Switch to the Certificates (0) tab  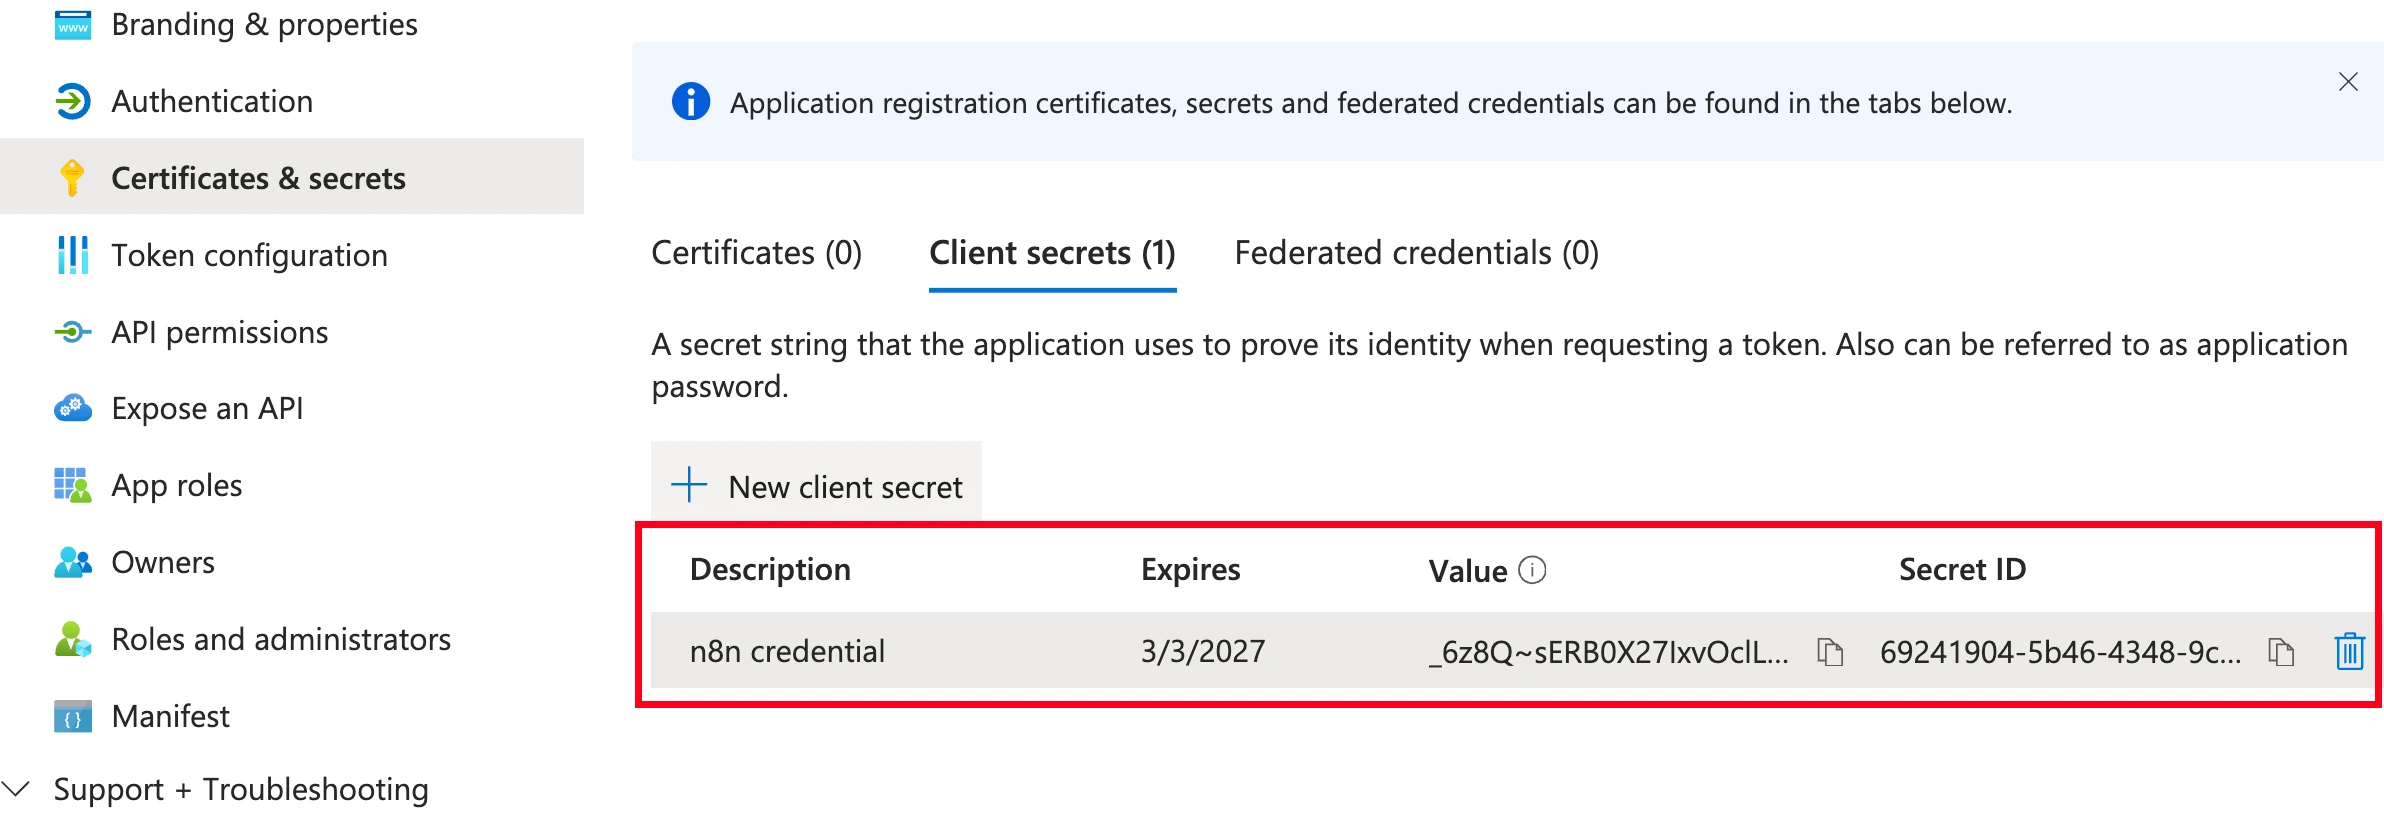[x=757, y=253]
